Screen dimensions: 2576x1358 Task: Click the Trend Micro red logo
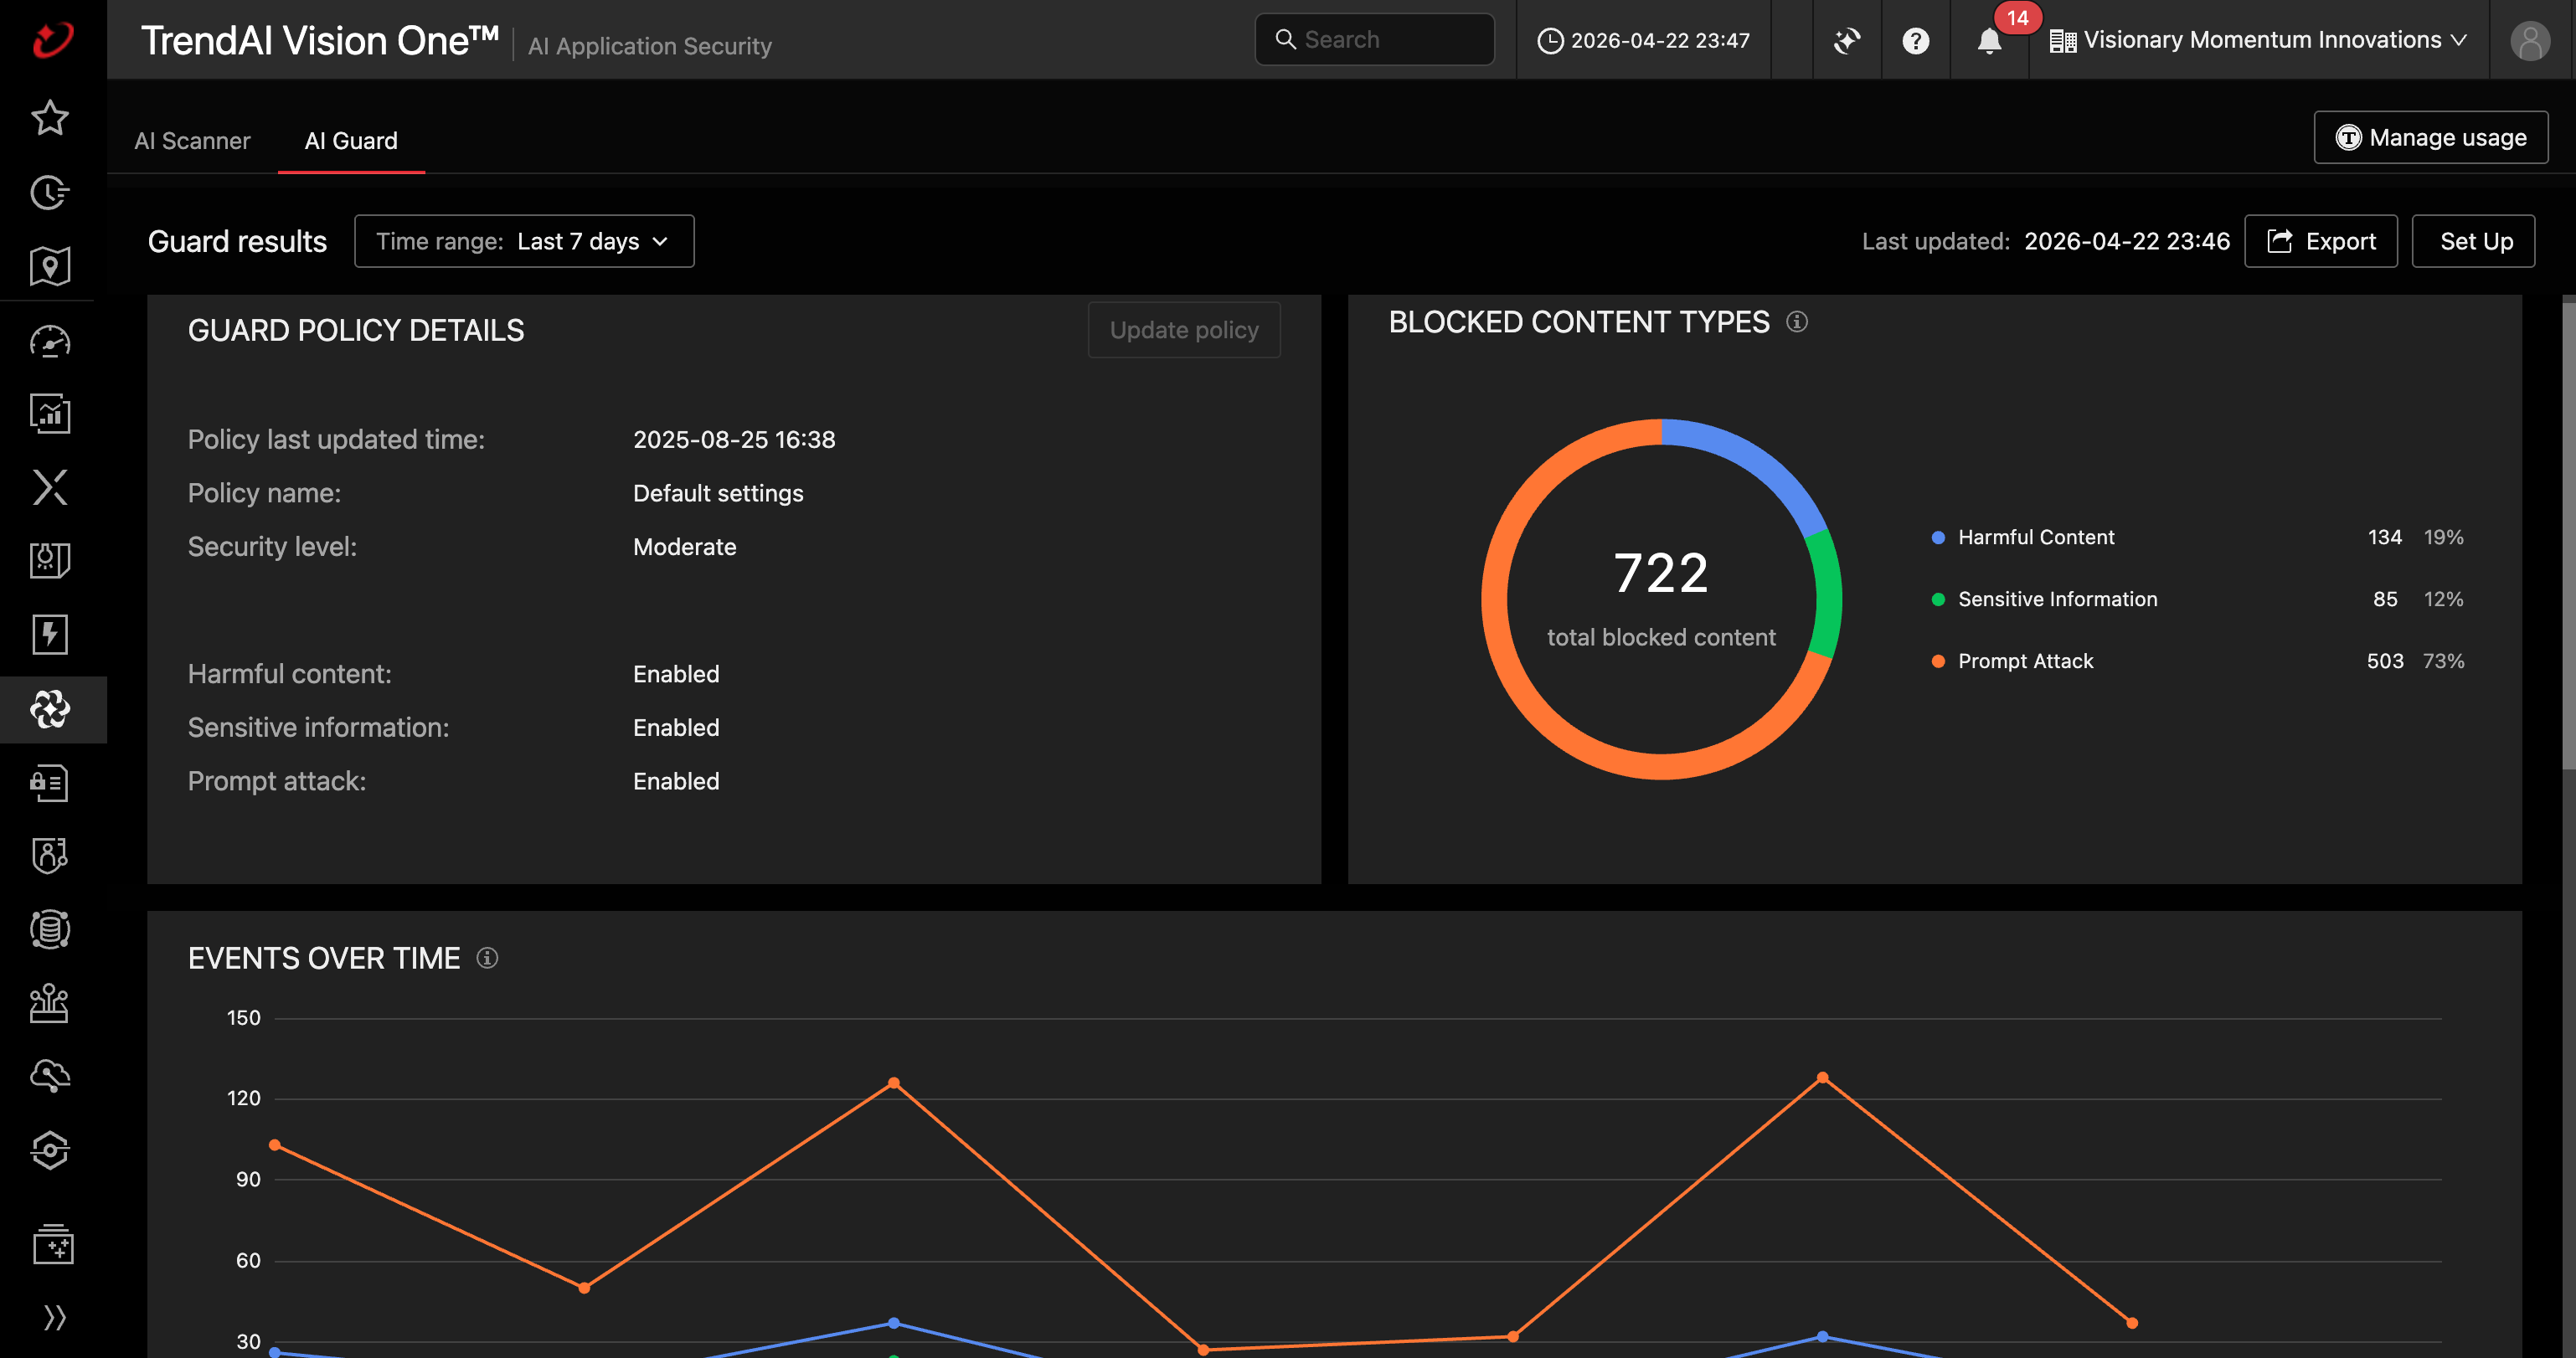(52, 40)
